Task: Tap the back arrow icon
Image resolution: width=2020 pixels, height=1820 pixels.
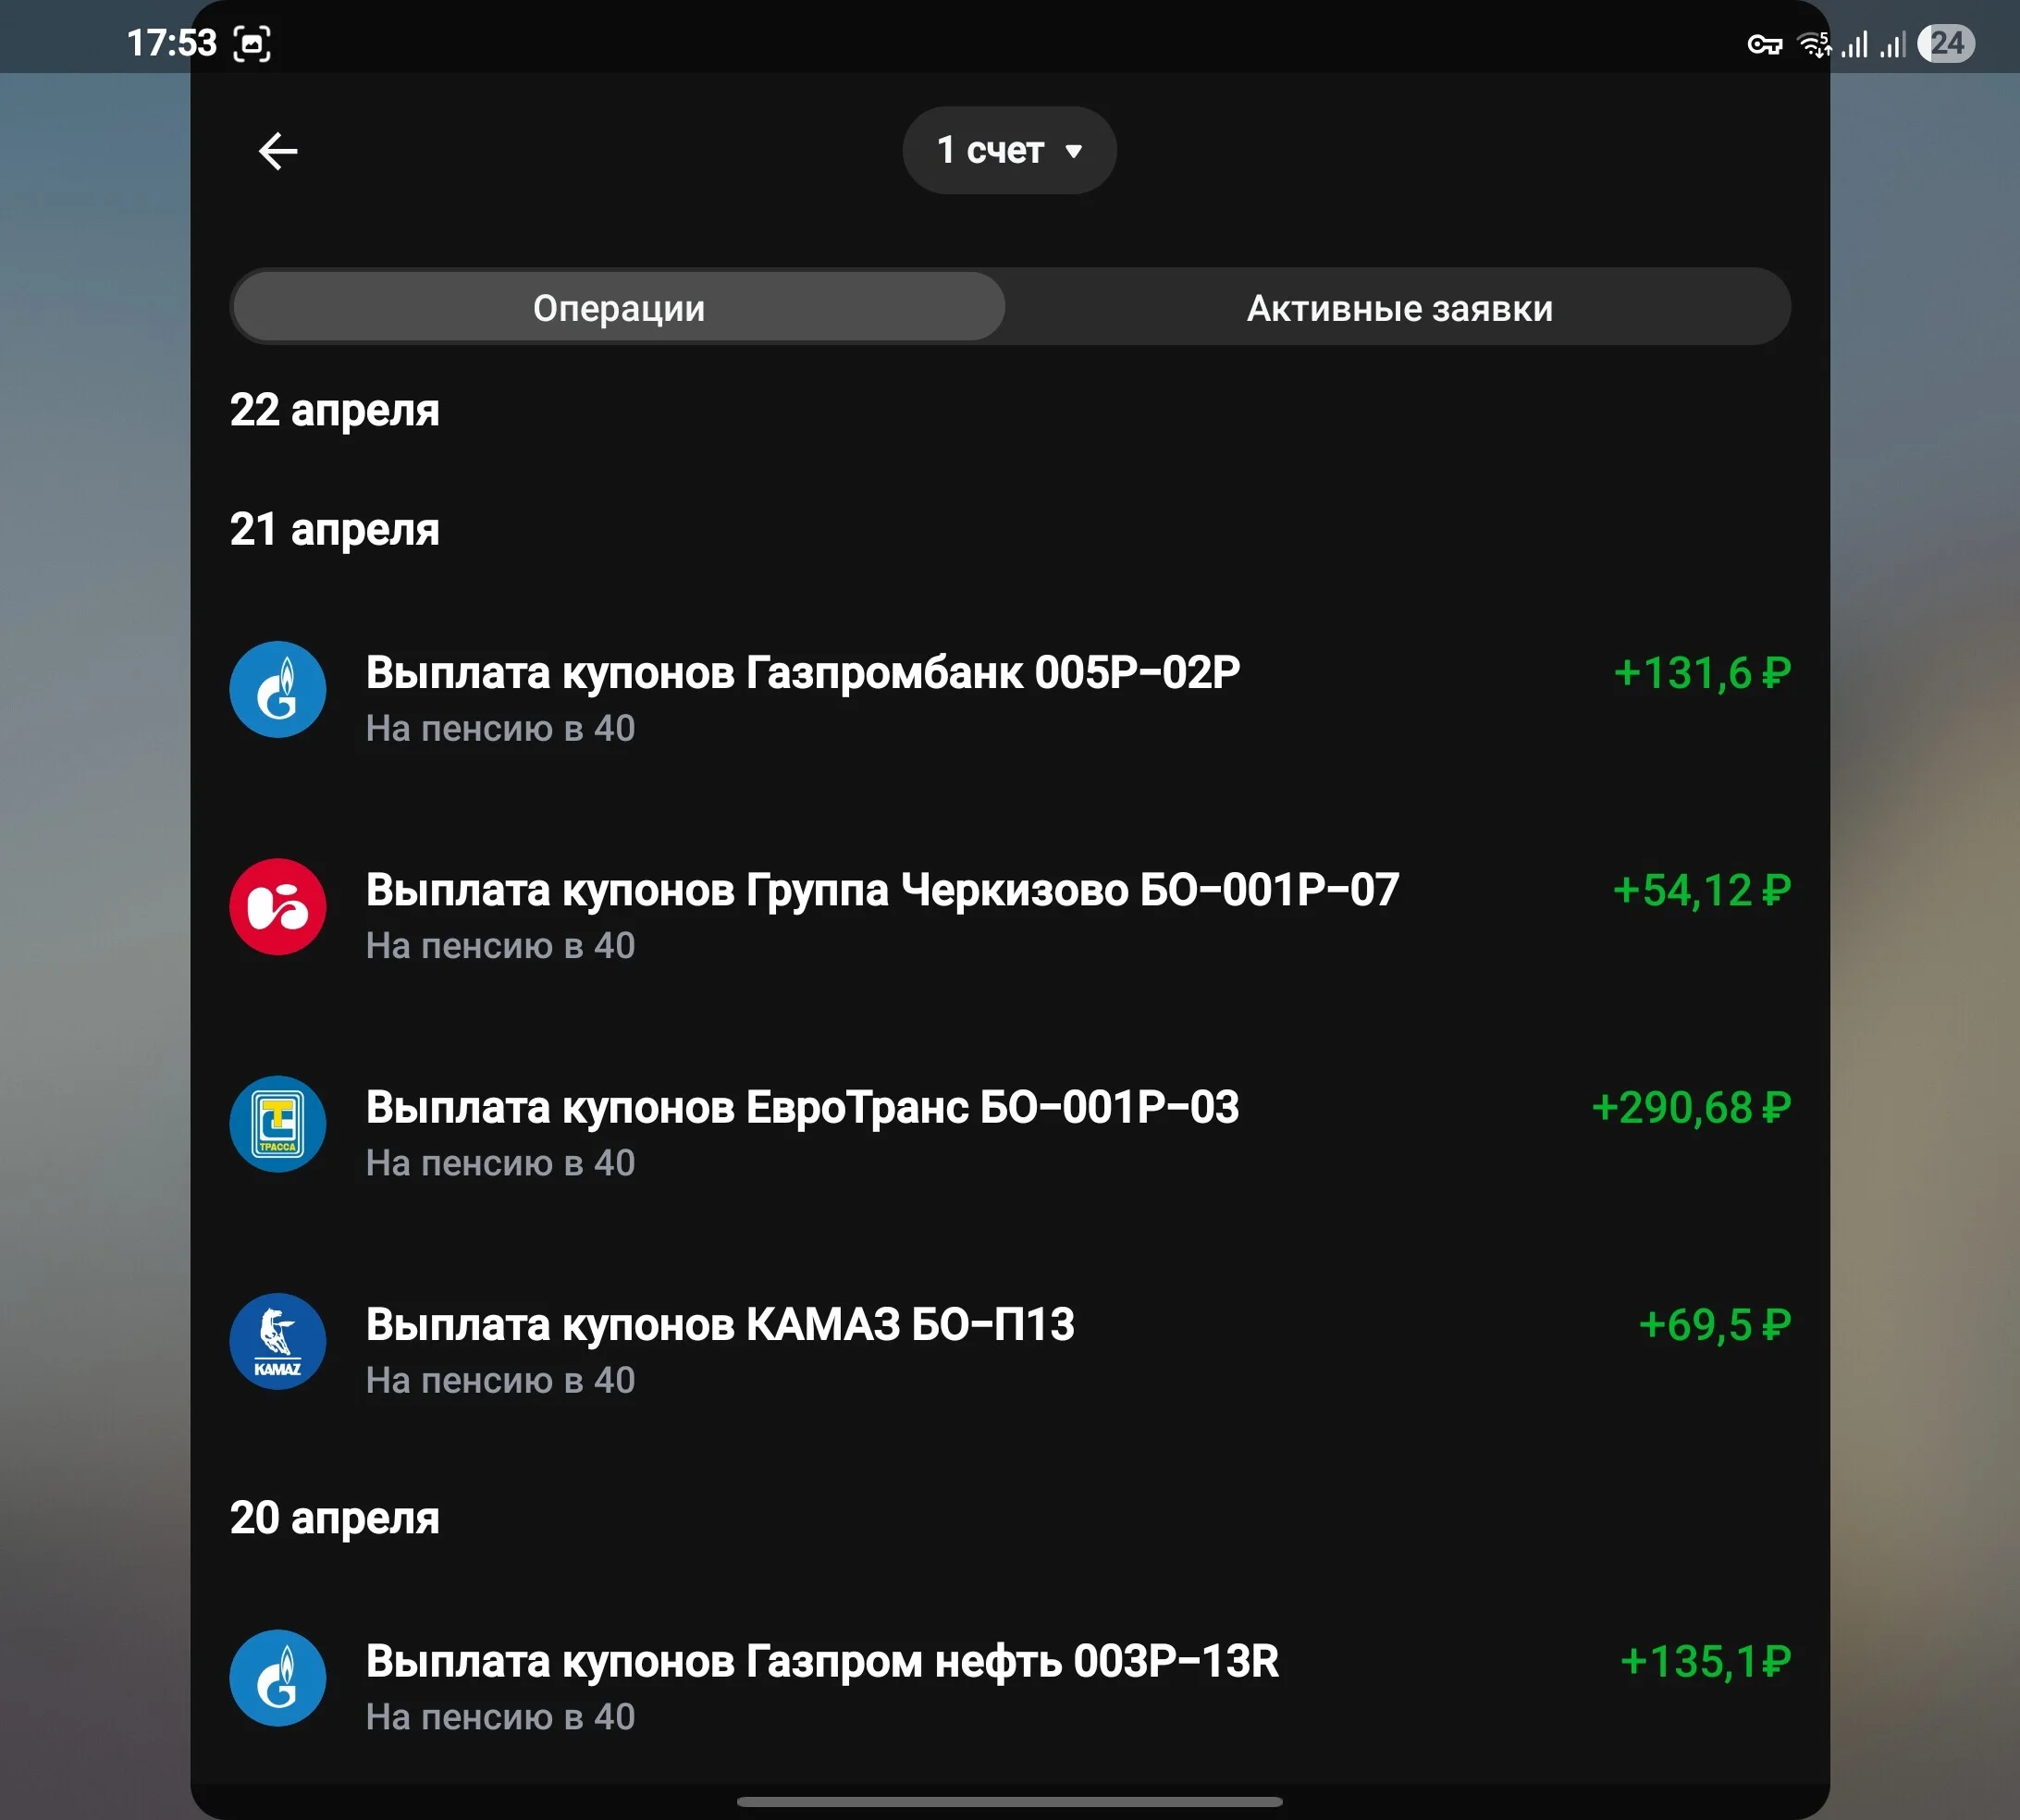Action: coord(278,151)
